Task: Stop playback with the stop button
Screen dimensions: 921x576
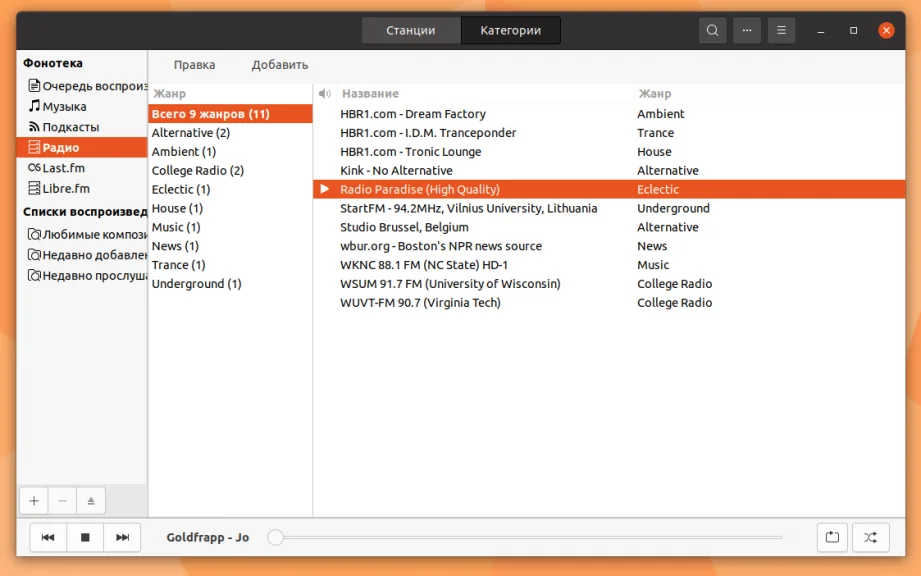Action: coord(85,538)
